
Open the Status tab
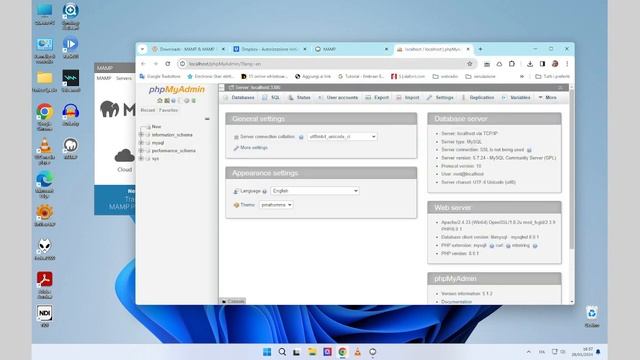[300, 98]
